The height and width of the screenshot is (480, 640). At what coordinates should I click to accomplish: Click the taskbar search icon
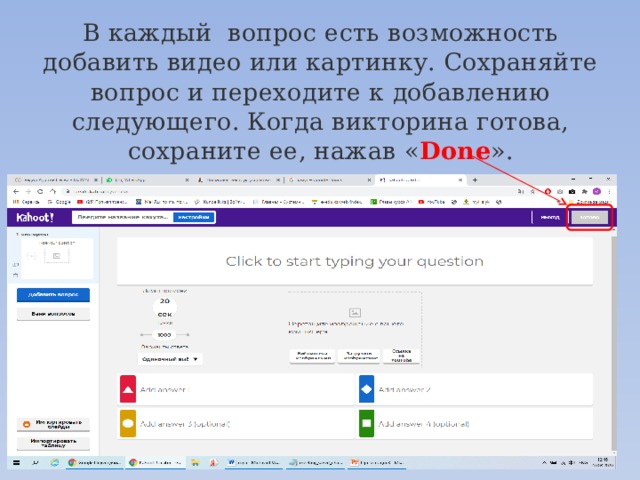click(x=36, y=462)
